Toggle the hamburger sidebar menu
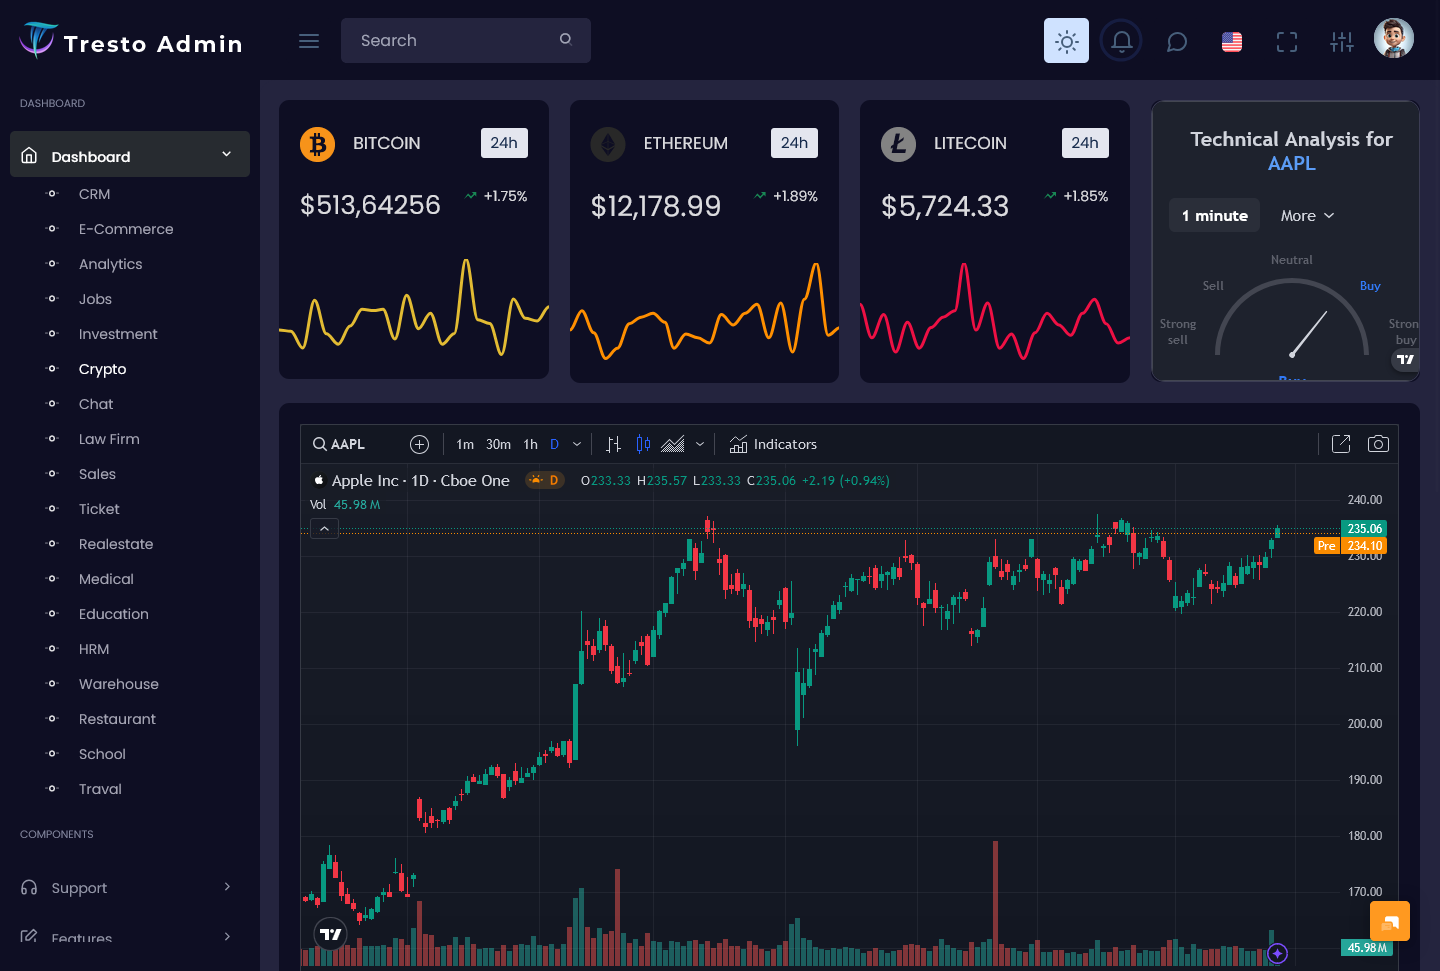 coord(309,41)
